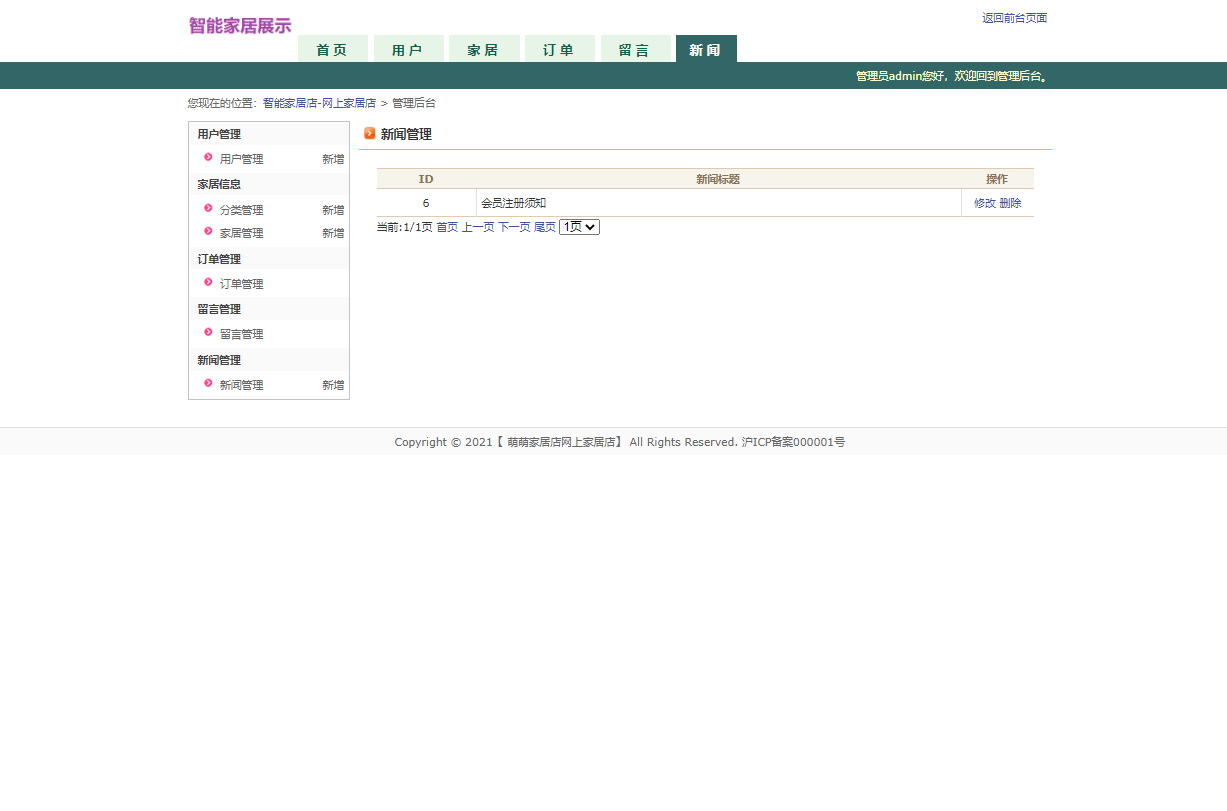Image resolution: width=1227 pixels, height=811 pixels.
Task: Click the orange bullet icon beside 用户管理 in sidebar
Action: click(207, 158)
